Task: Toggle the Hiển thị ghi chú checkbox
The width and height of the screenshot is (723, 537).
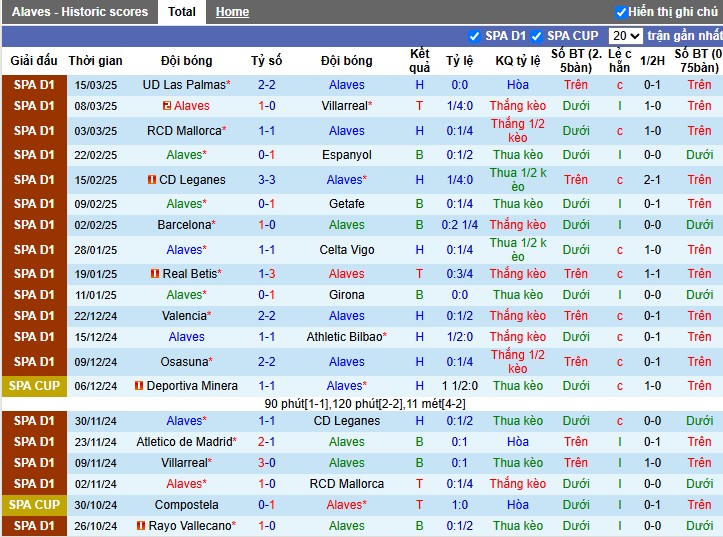Action: coord(621,12)
